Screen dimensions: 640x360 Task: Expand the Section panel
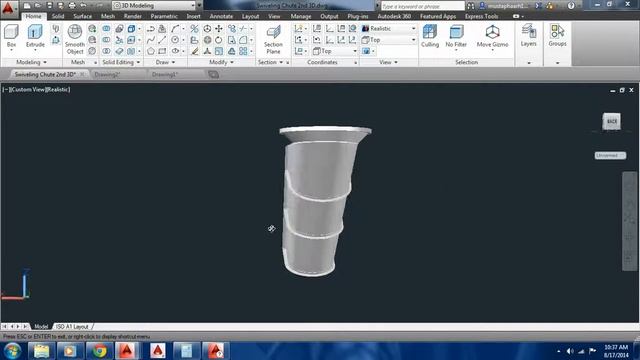click(270, 62)
